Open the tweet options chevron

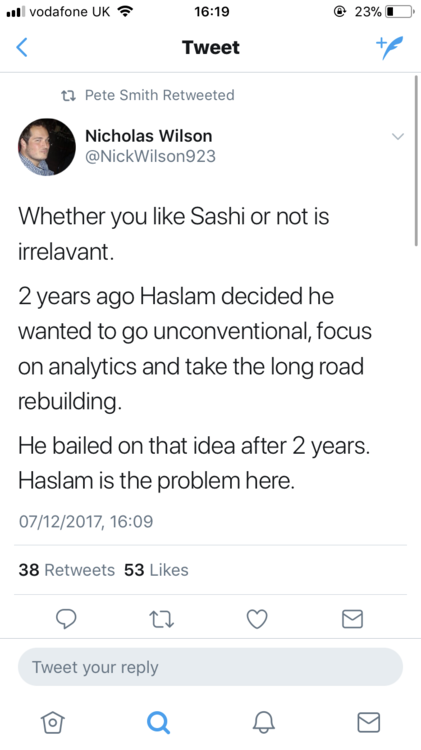[398, 136]
